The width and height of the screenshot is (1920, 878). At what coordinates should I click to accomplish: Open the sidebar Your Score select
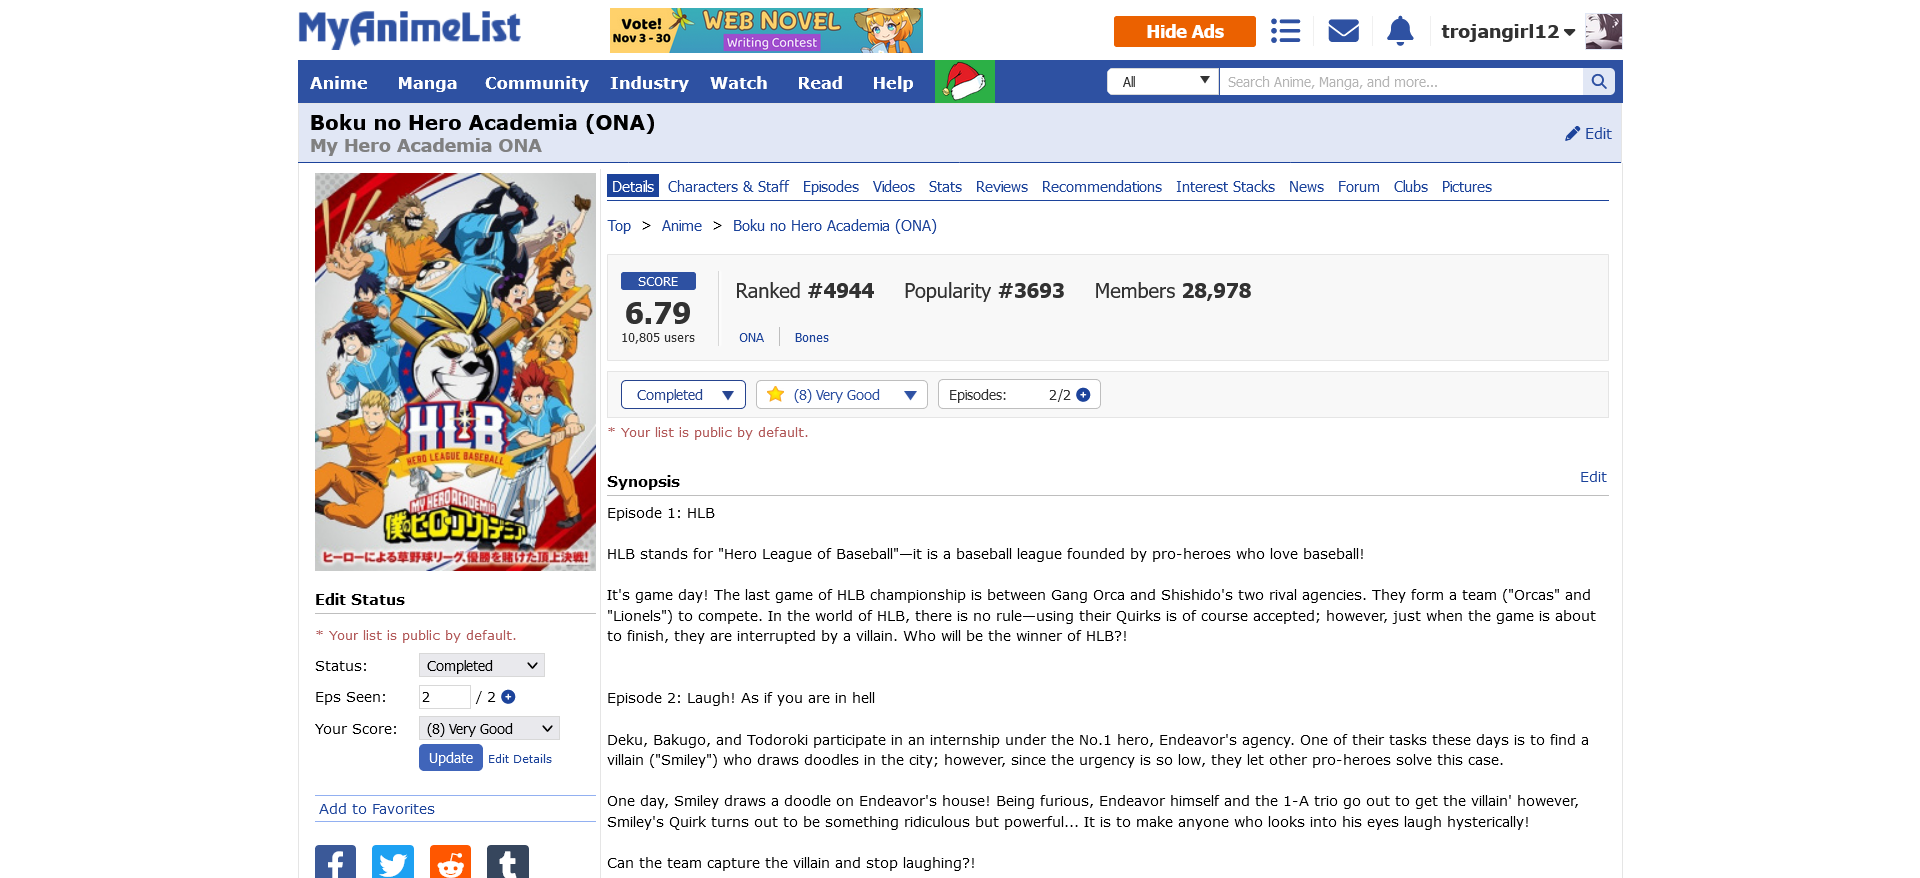pyautogui.click(x=489, y=729)
